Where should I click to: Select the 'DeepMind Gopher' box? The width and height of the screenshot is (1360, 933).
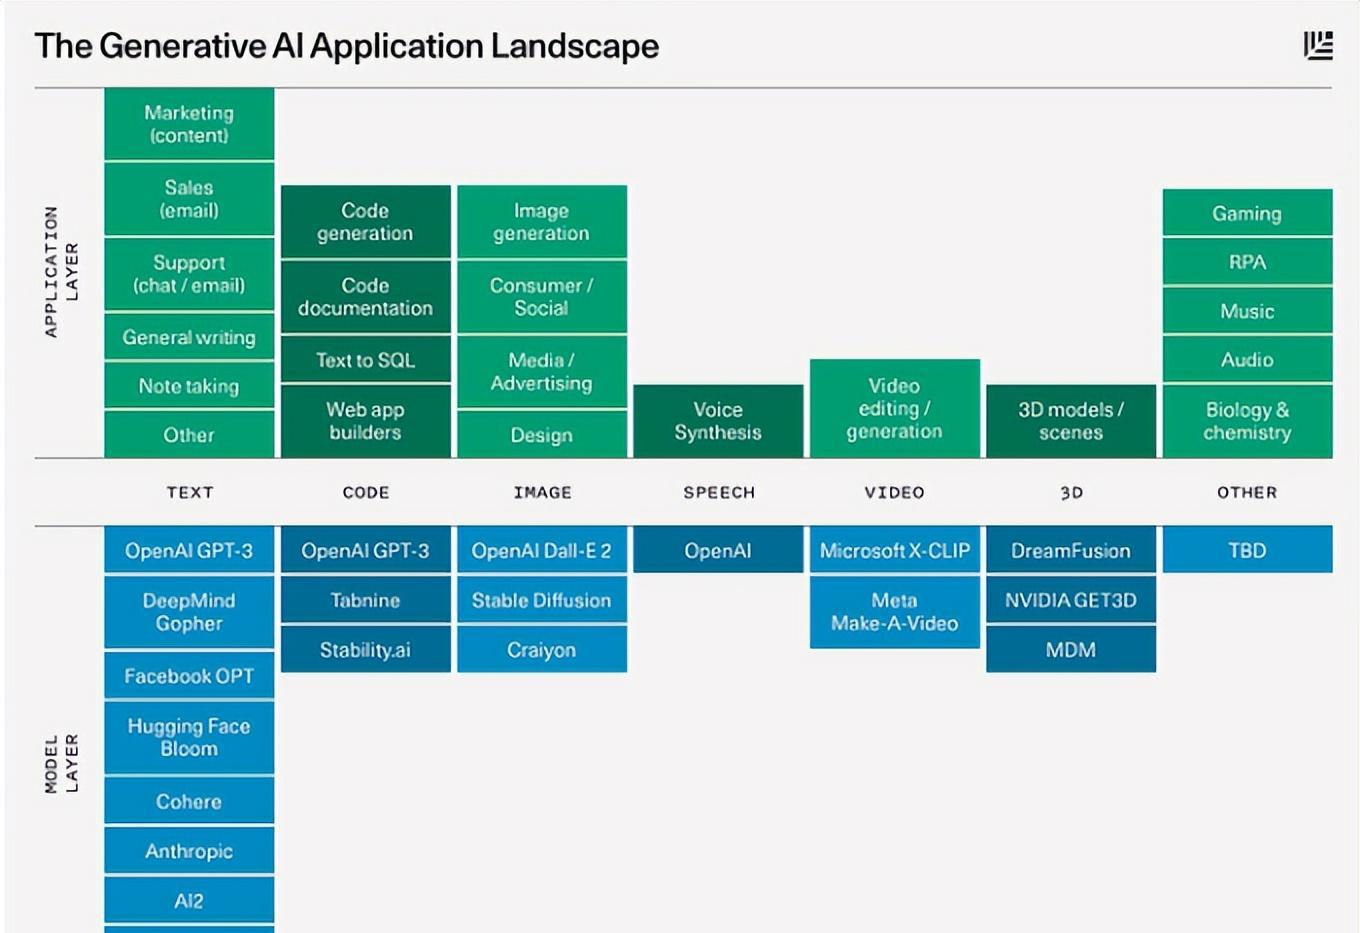coord(189,612)
